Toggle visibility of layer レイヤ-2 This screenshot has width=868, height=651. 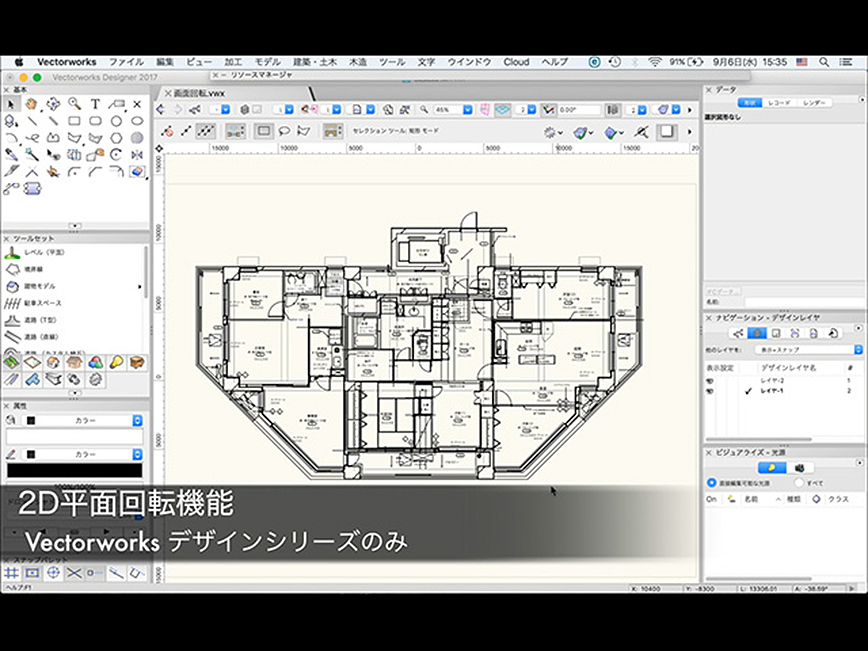coord(711,381)
